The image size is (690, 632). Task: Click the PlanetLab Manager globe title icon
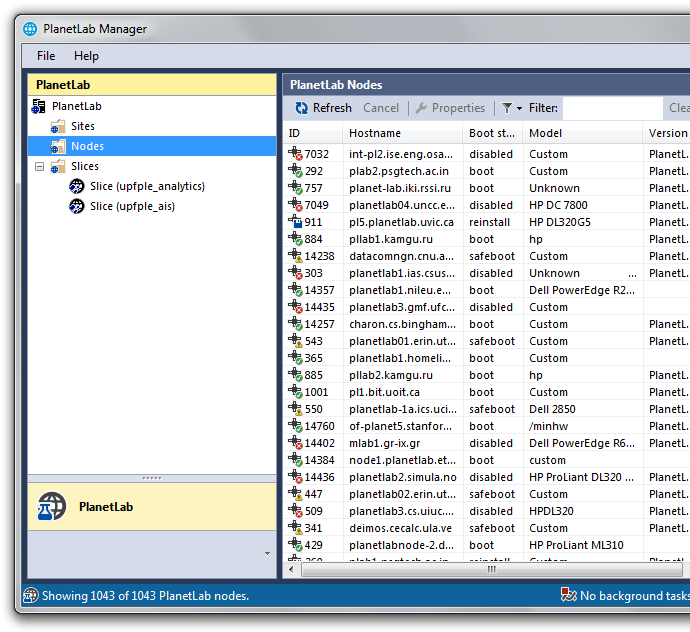pos(30,29)
